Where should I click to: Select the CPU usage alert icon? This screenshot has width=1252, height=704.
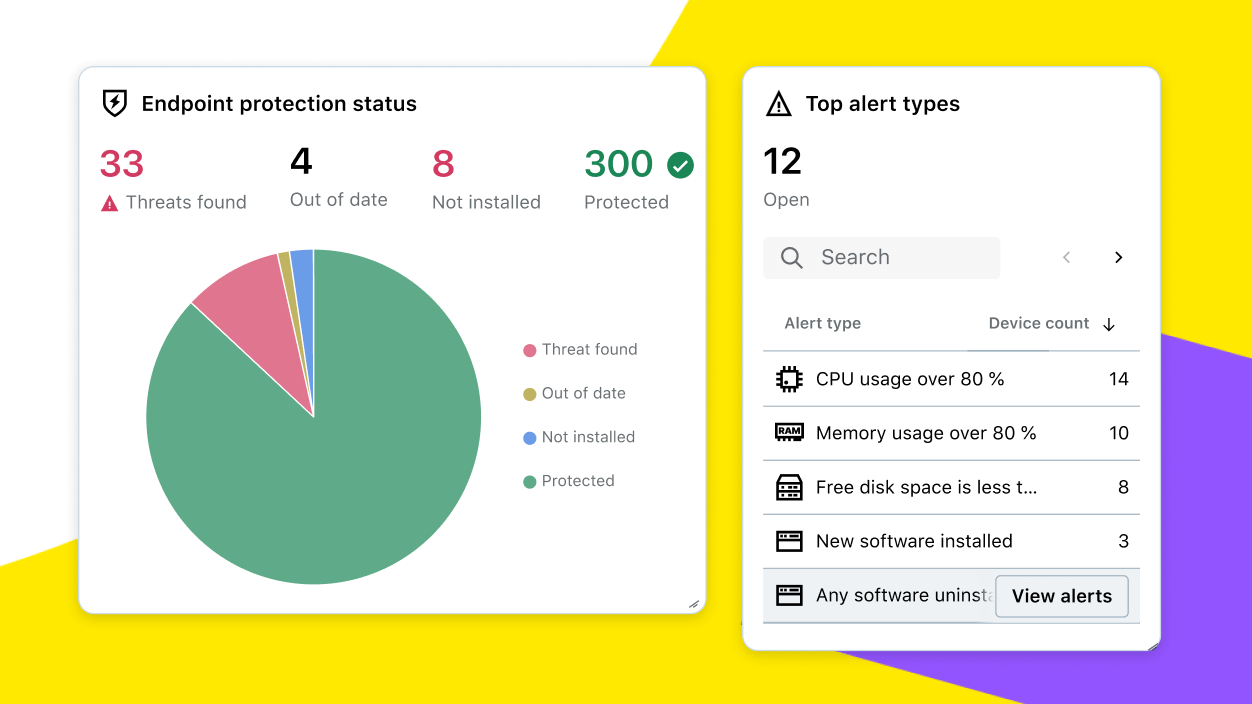789,379
